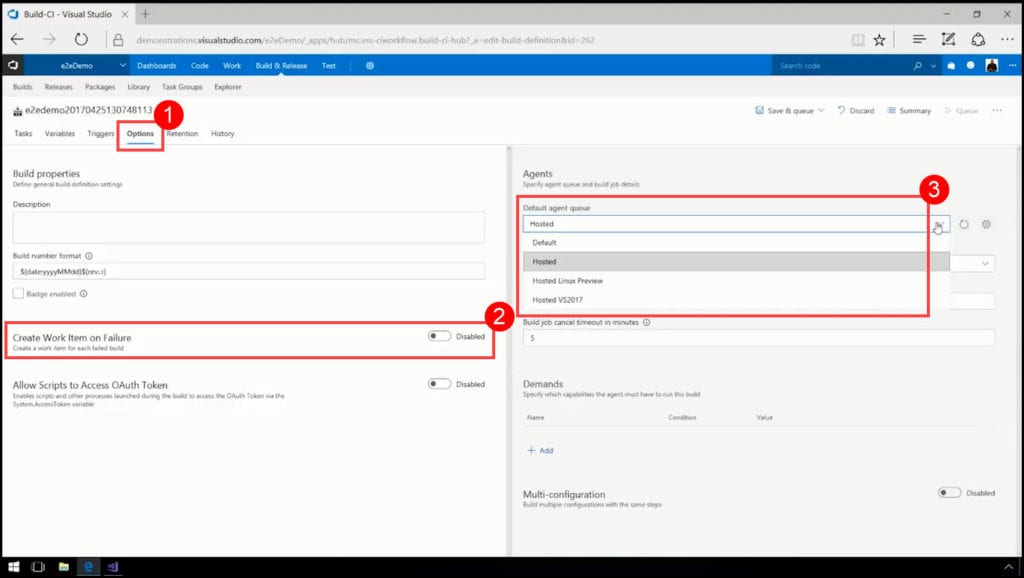Collapse the Default agent queue dropdown
This screenshot has width=1024, height=578.
[x=938, y=224]
